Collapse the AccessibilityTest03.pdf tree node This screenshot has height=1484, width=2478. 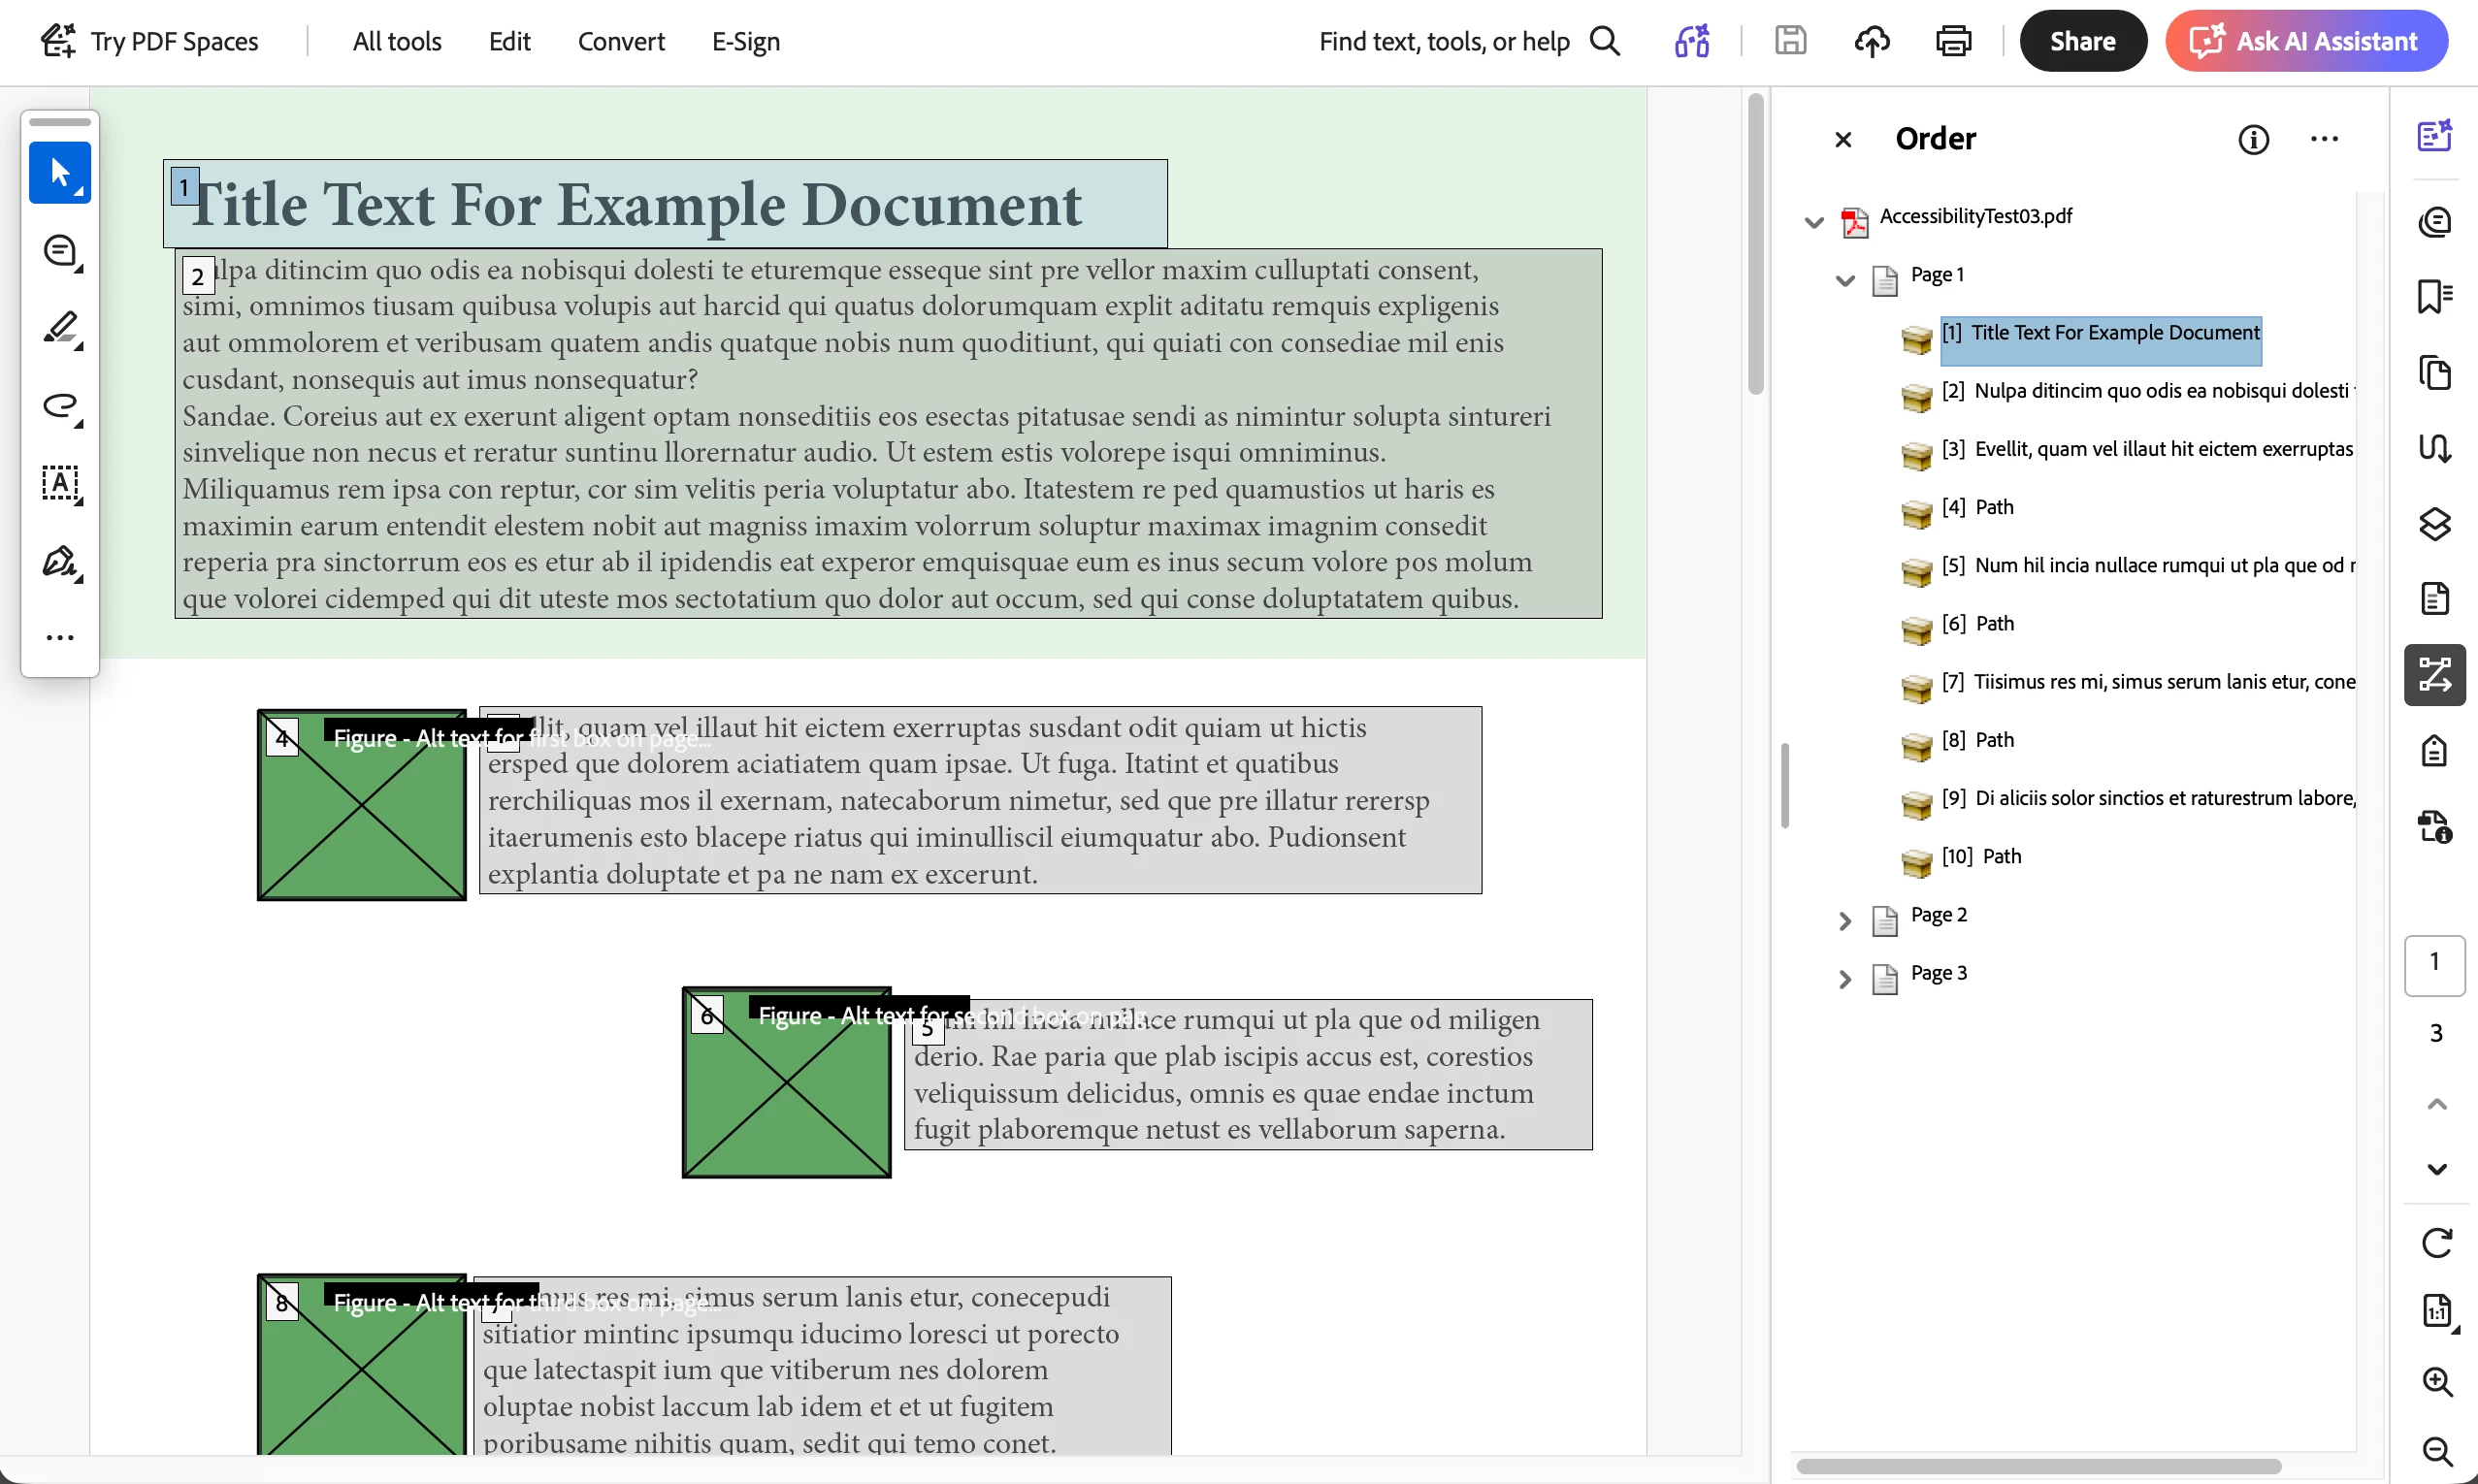click(x=1813, y=222)
